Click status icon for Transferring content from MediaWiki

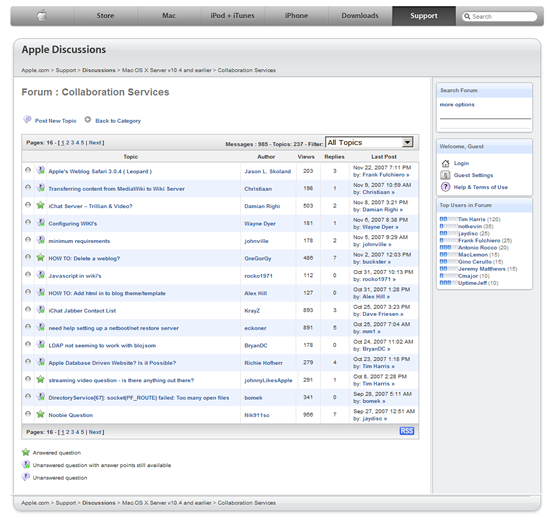click(41, 188)
